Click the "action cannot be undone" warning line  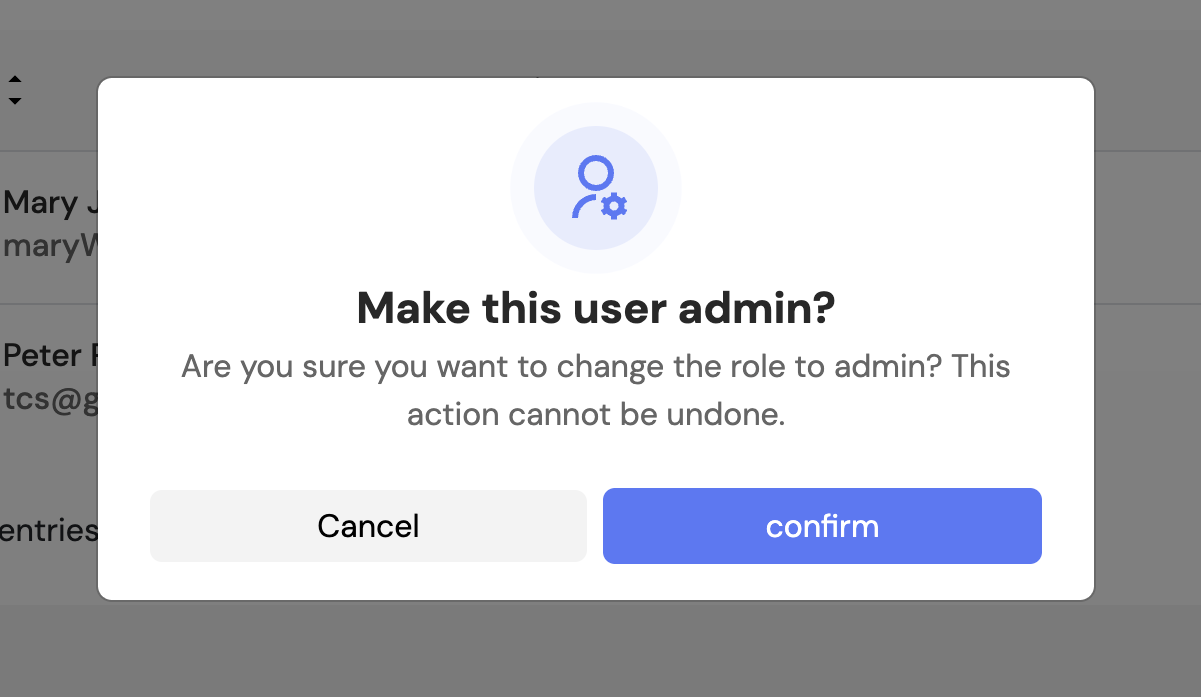pyautogui.click(x=595, y=414)
